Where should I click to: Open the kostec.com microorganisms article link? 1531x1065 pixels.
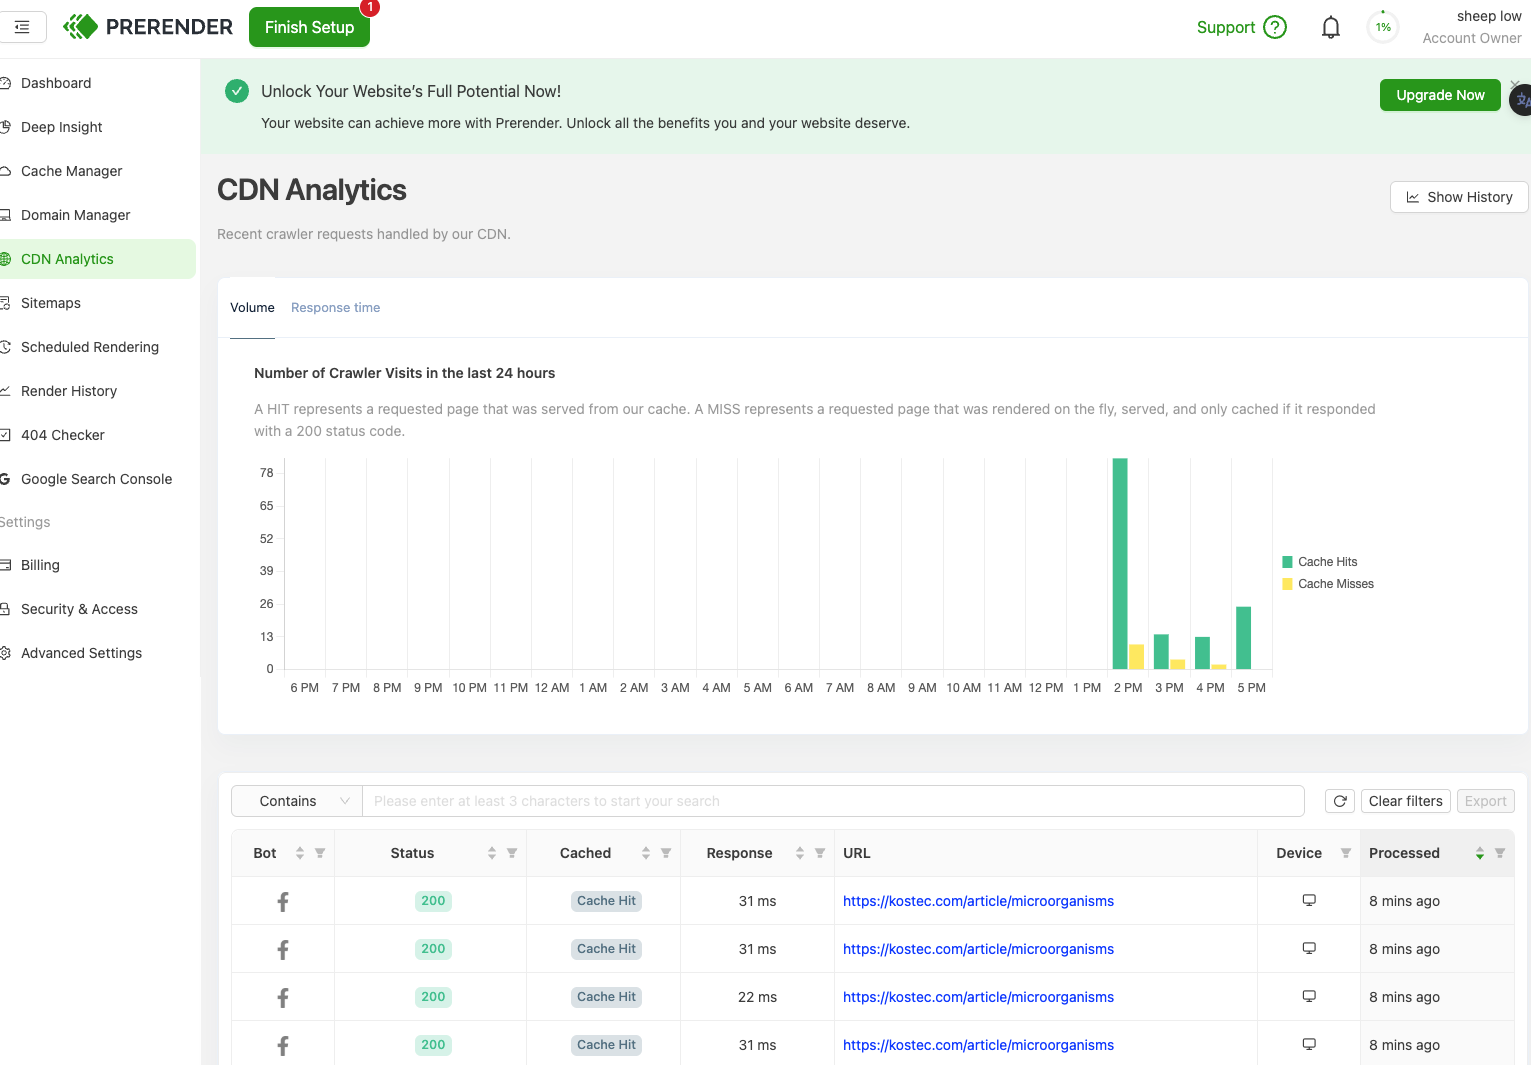click(x=978, y=900)
